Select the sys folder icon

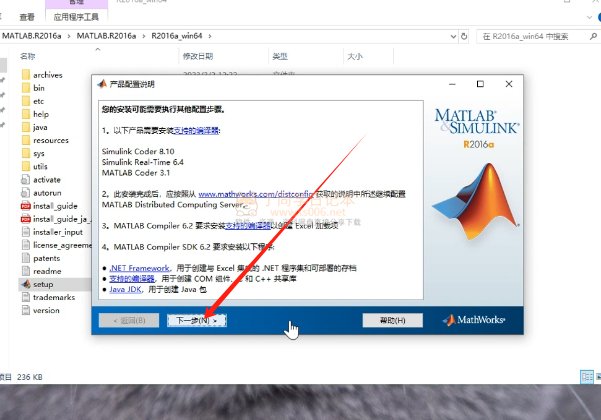(x=26, y=153)
